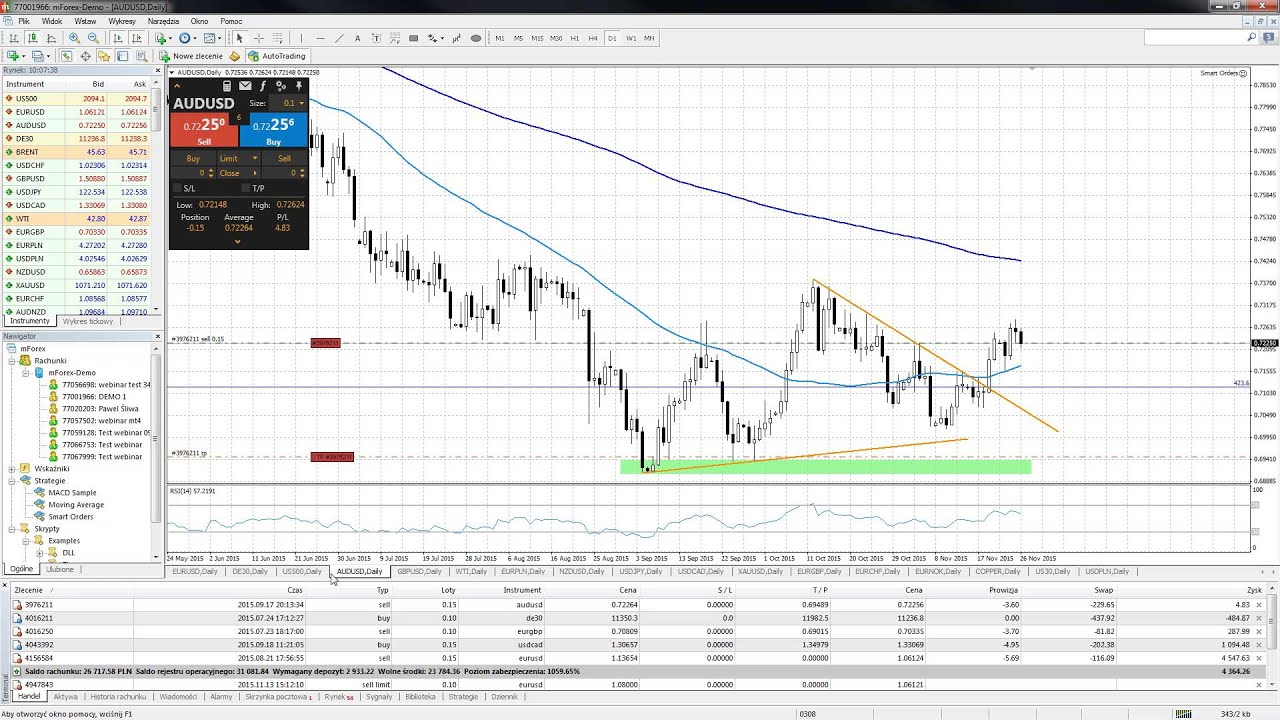Open the Wykresy menu
The width and height of the screenshot is (1280, 720).
point(122,21)
